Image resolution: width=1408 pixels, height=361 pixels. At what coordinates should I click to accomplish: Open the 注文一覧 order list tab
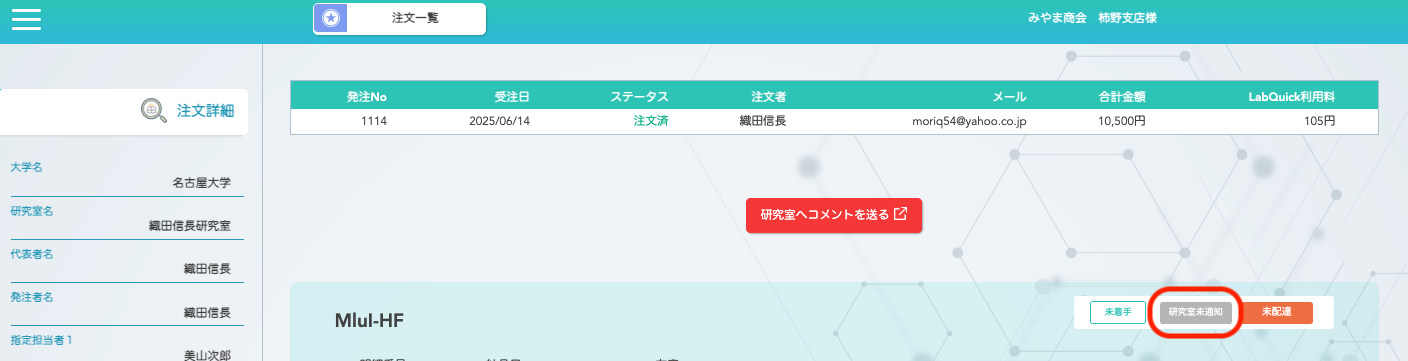click(x=399, y=18)
